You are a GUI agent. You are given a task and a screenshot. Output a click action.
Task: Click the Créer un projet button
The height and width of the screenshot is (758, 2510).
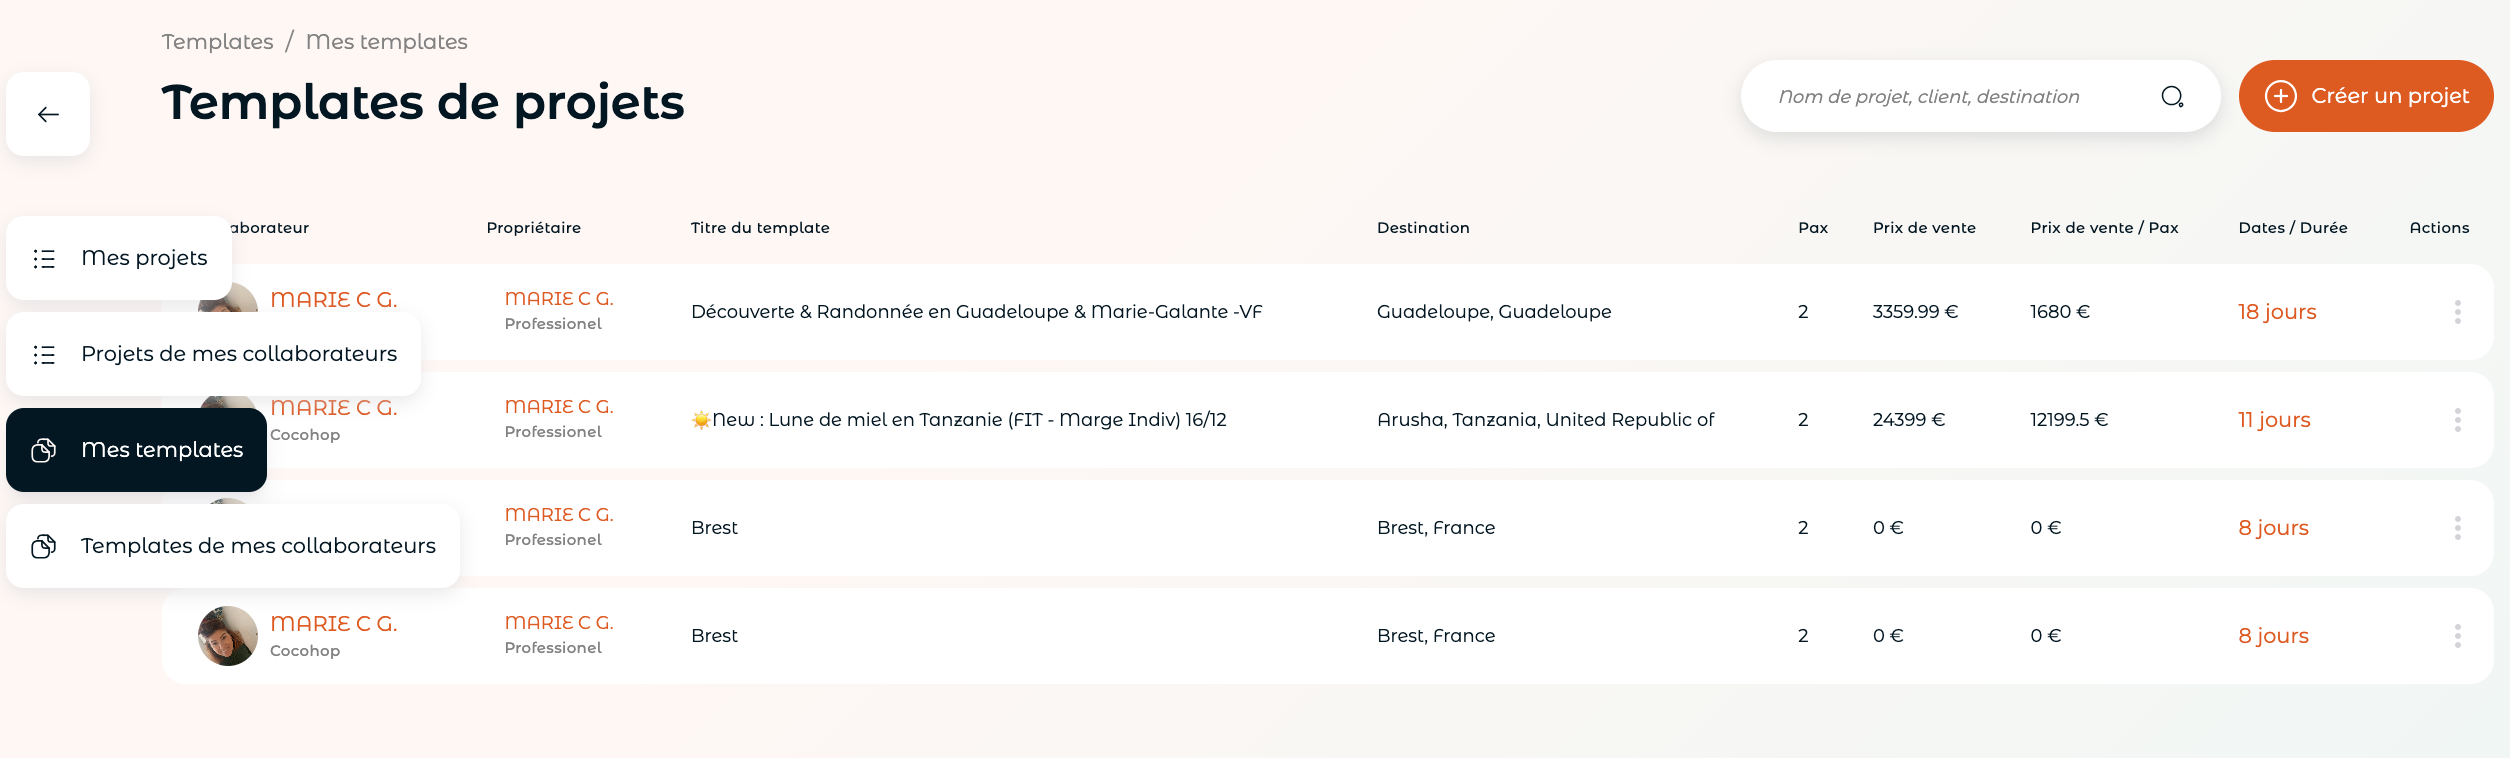pyautogui.click(x=2365, y=96)
